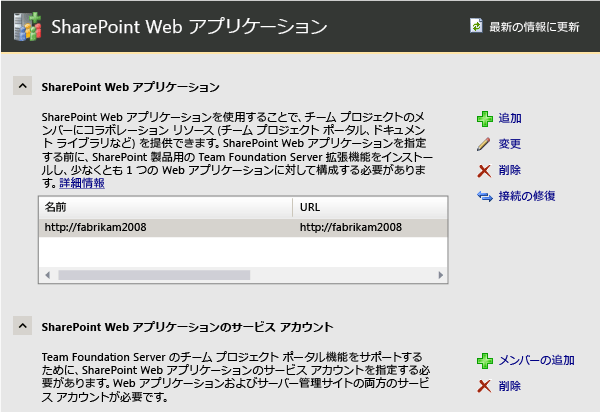Click the horizontal scrollbar left arrow

(x=47, y=275)
